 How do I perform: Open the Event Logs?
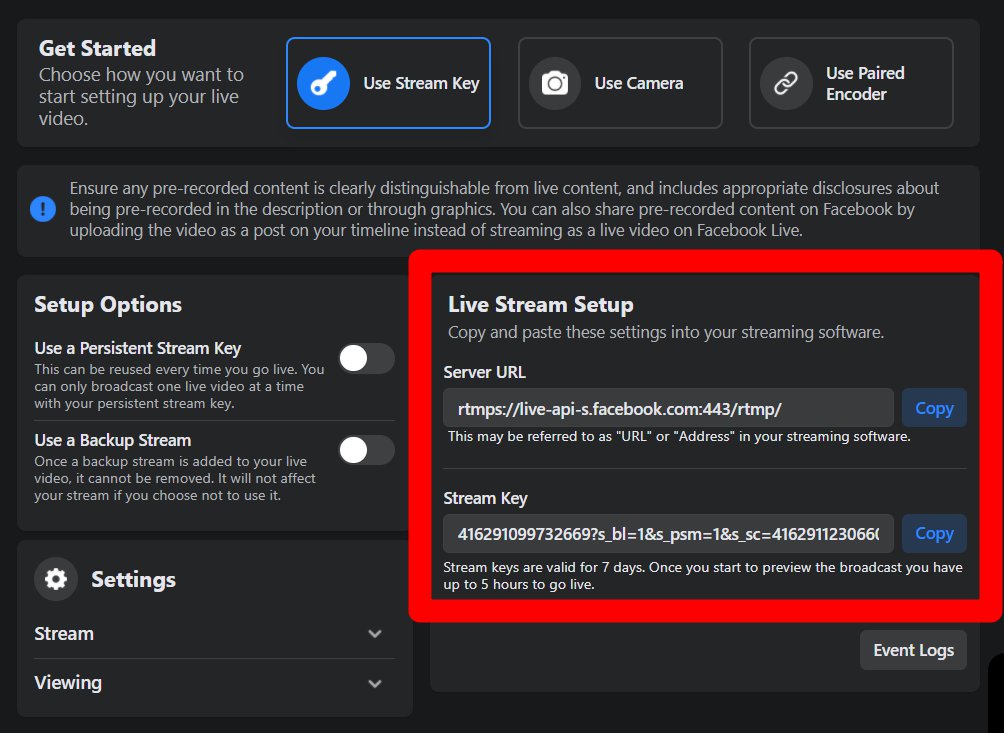[x=913, y=650]
